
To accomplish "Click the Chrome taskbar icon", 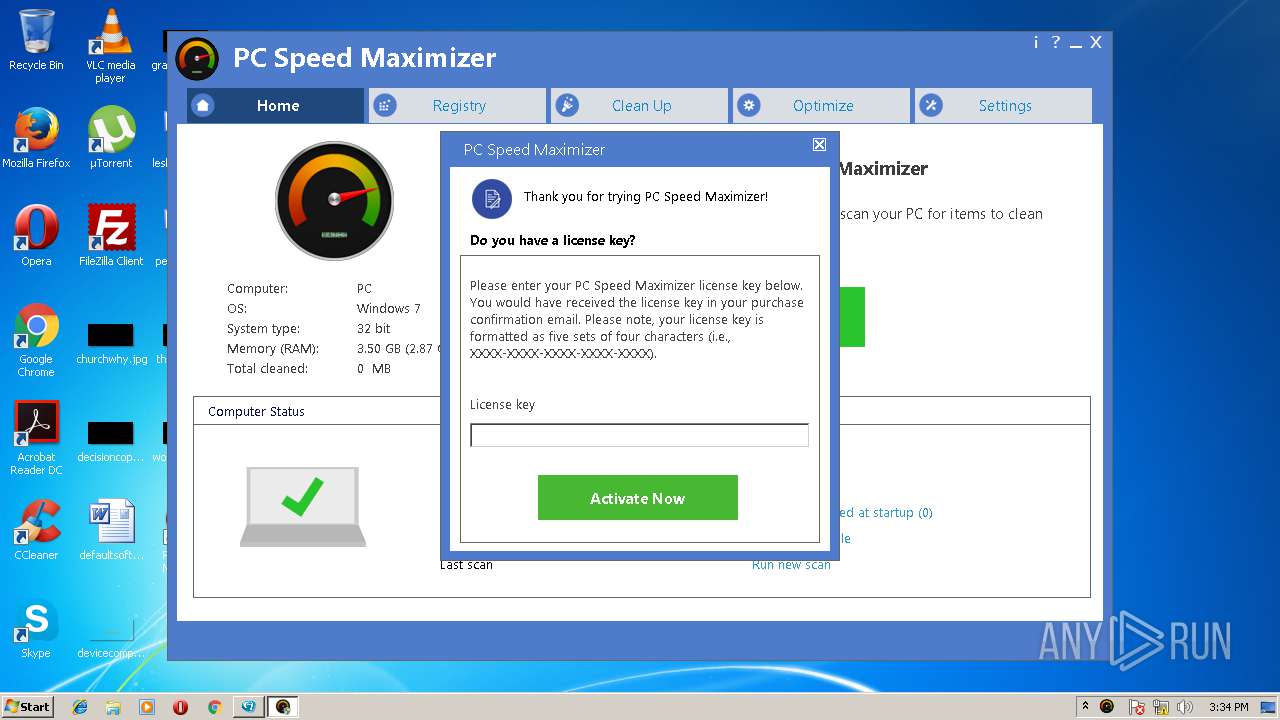I will point(214,707).
